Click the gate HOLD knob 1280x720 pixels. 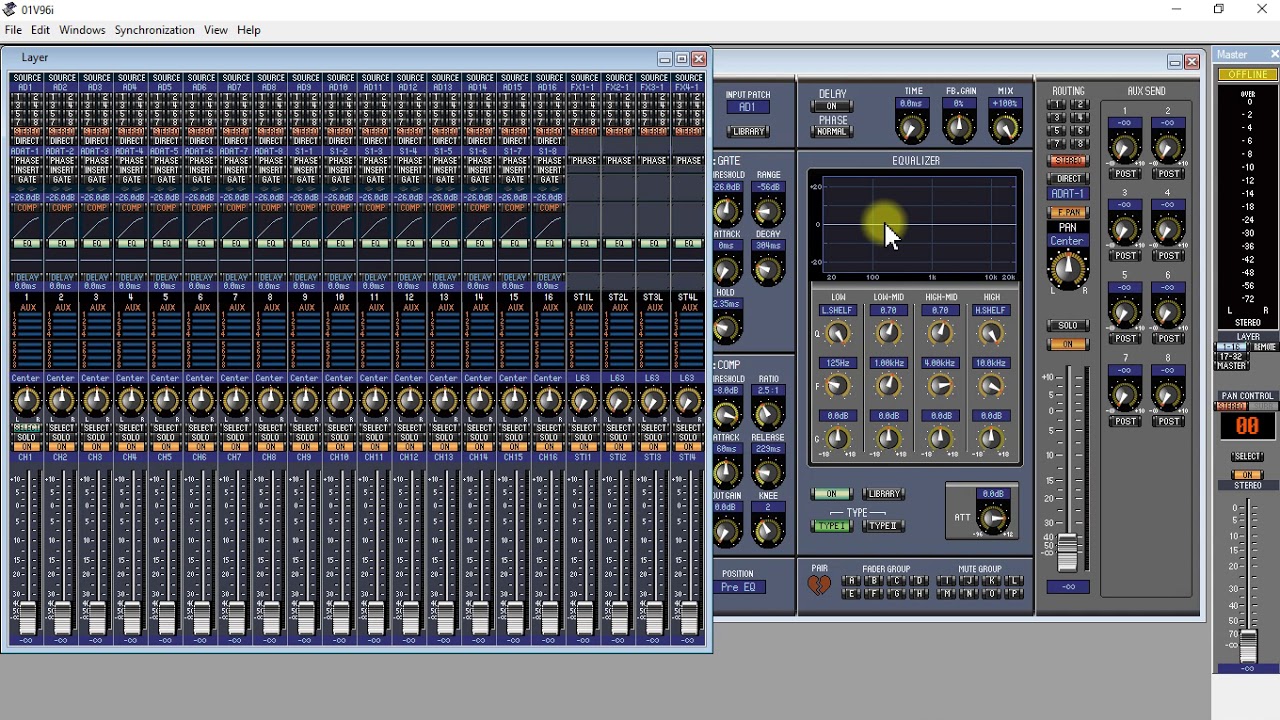pos(728,328)
